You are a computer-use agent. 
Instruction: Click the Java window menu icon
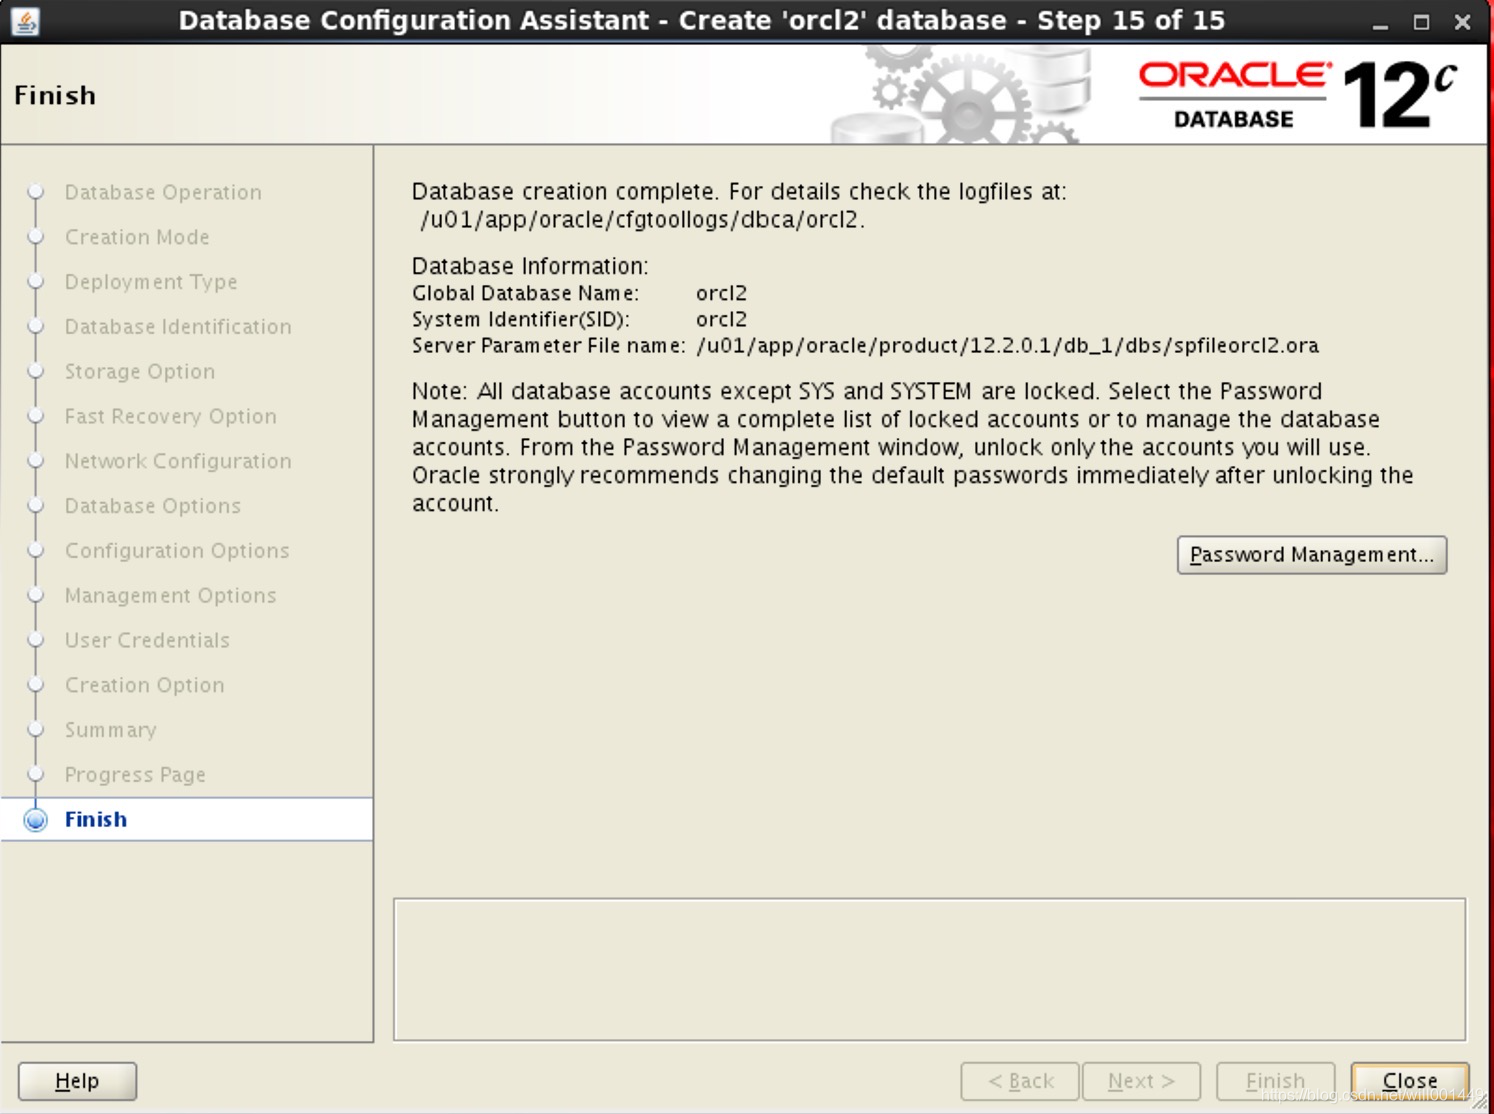(x=25, y=21)
